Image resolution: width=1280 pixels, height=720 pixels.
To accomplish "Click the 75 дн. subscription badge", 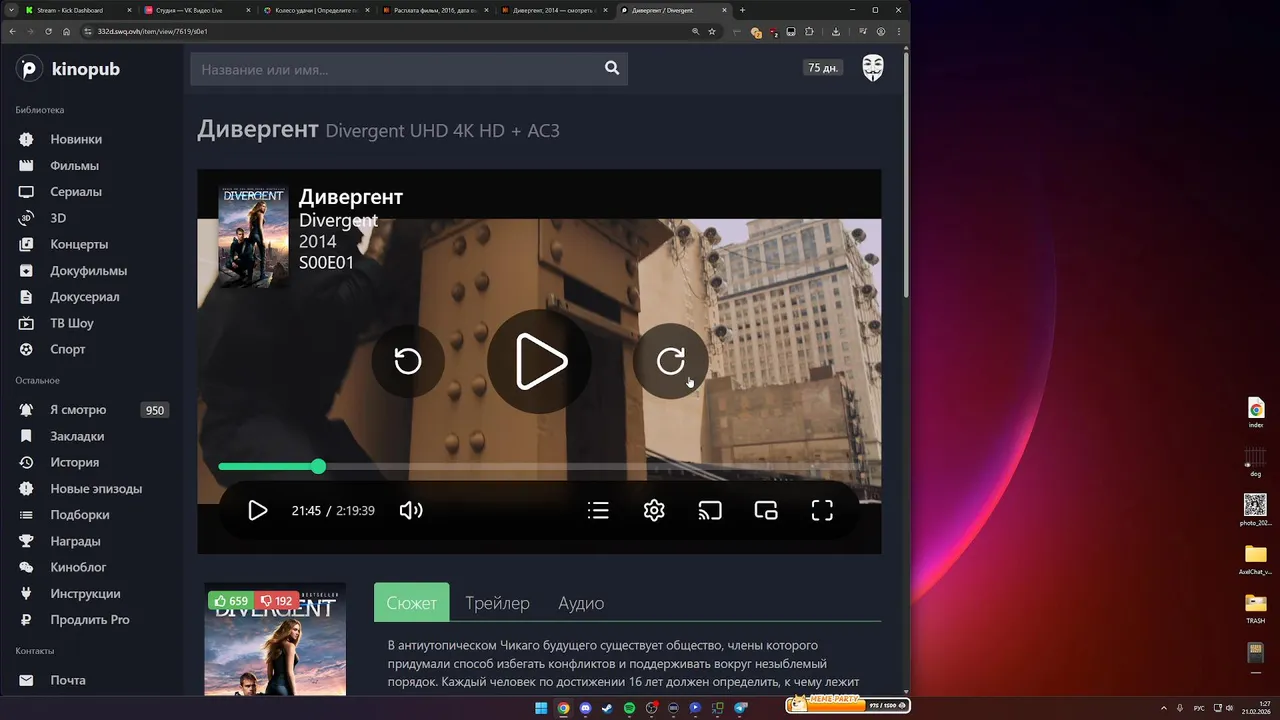I will pyautogui.click(x=823, y=68).
